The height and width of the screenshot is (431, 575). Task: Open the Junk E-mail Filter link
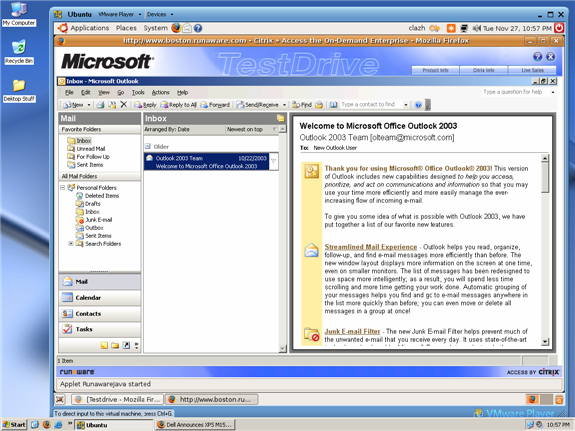click(x=352, y=331)
